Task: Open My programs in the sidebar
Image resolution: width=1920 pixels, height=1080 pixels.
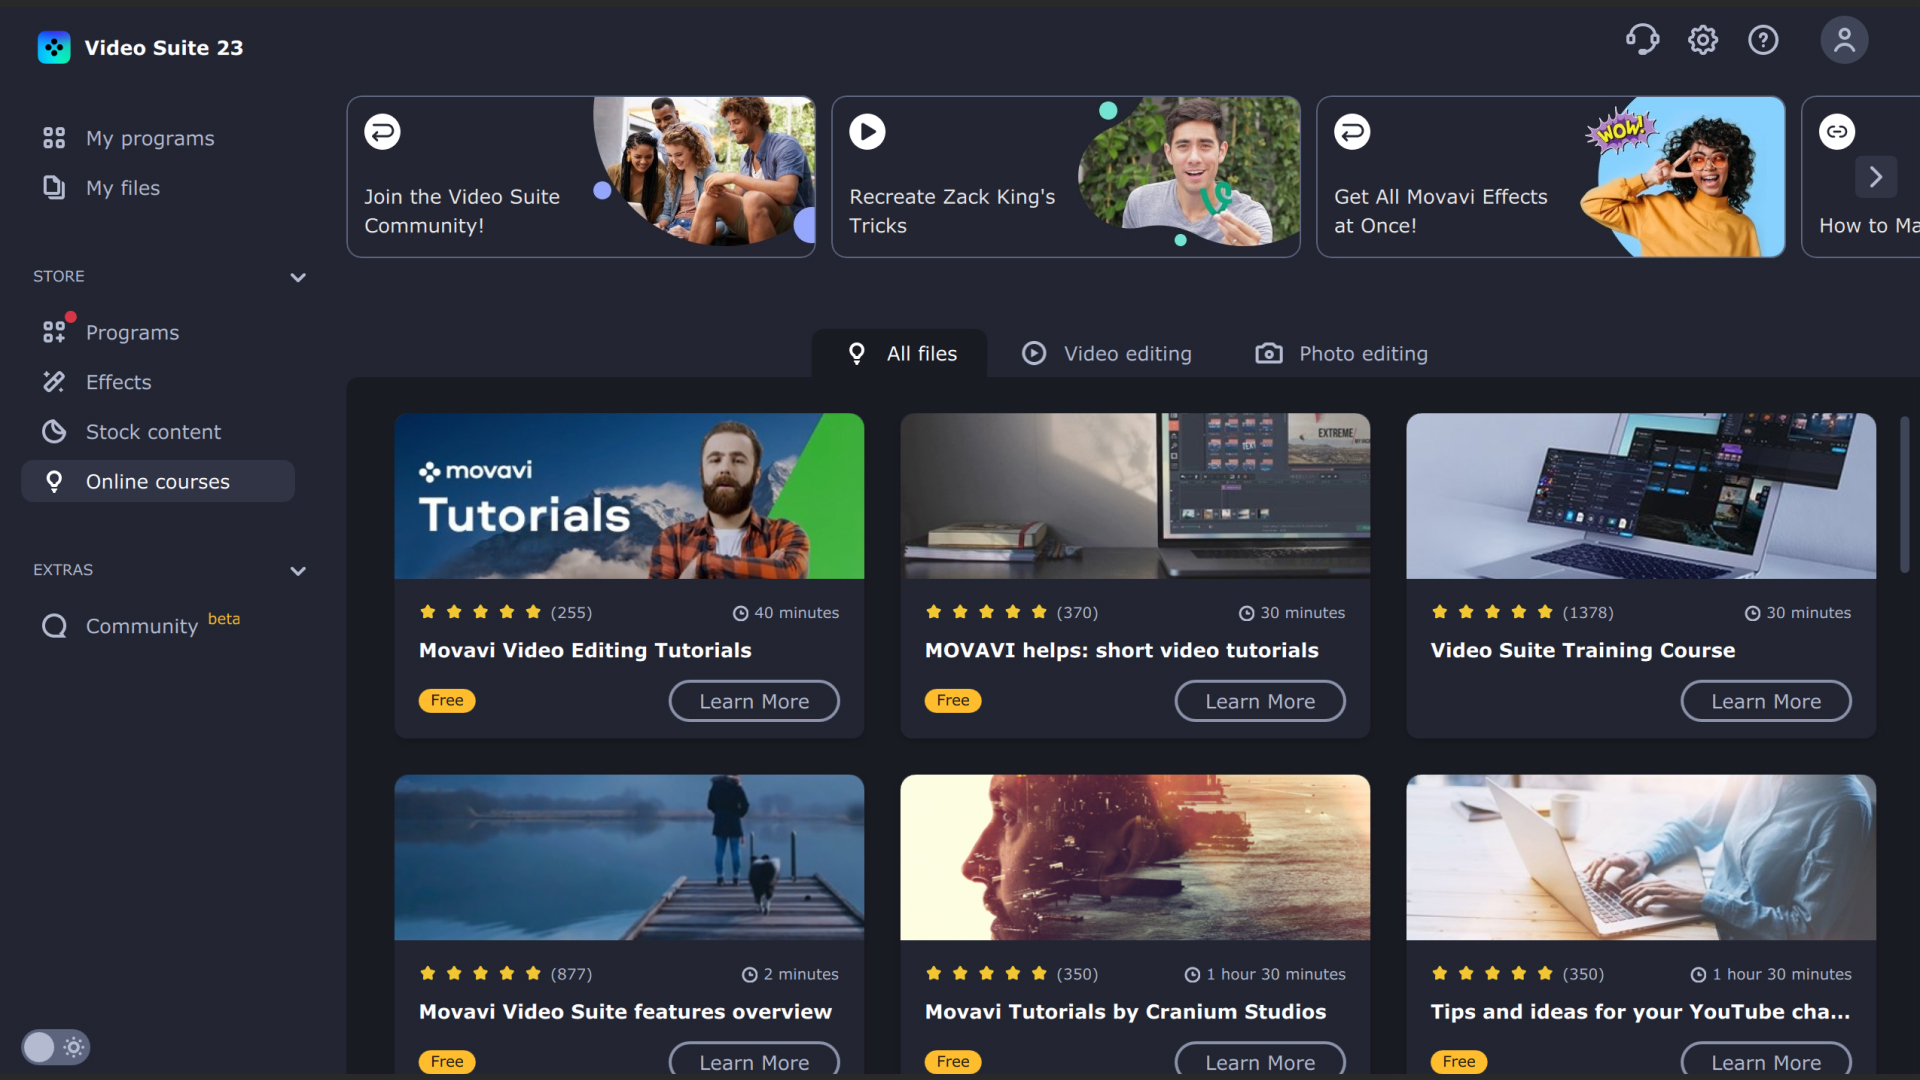Action: (150, 138)
